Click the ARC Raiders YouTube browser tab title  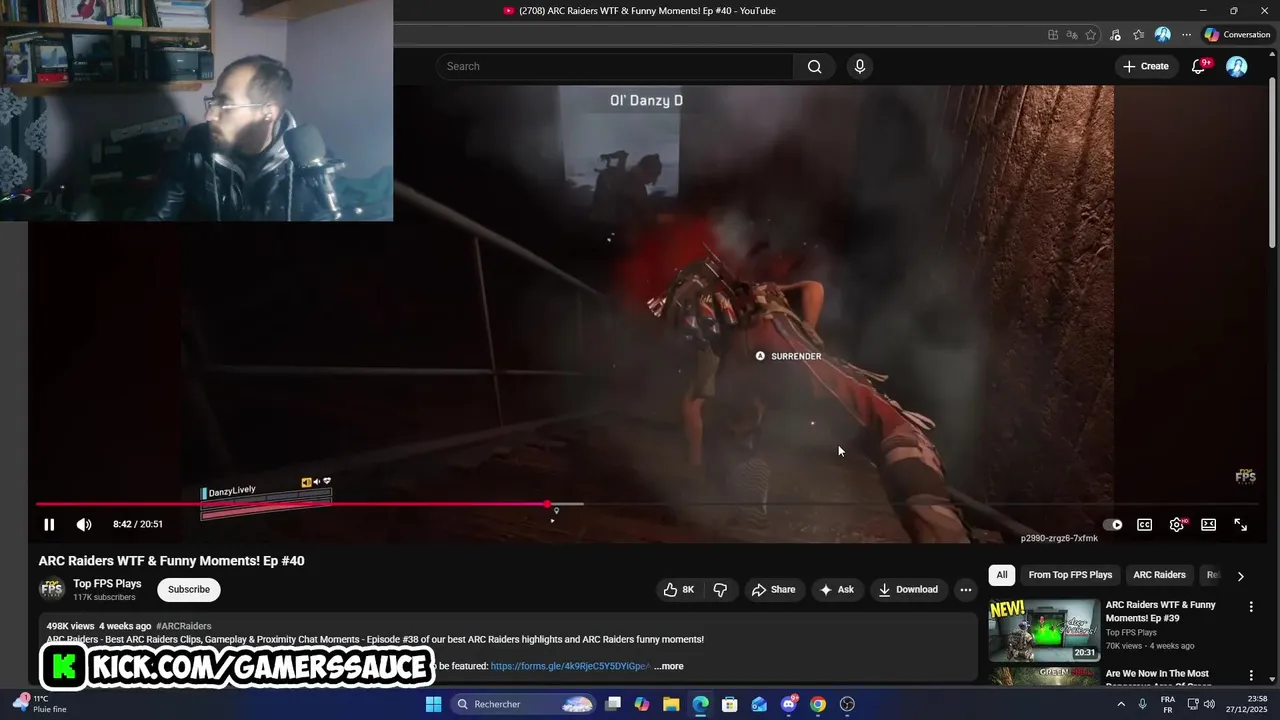click(x=647, y=11)
